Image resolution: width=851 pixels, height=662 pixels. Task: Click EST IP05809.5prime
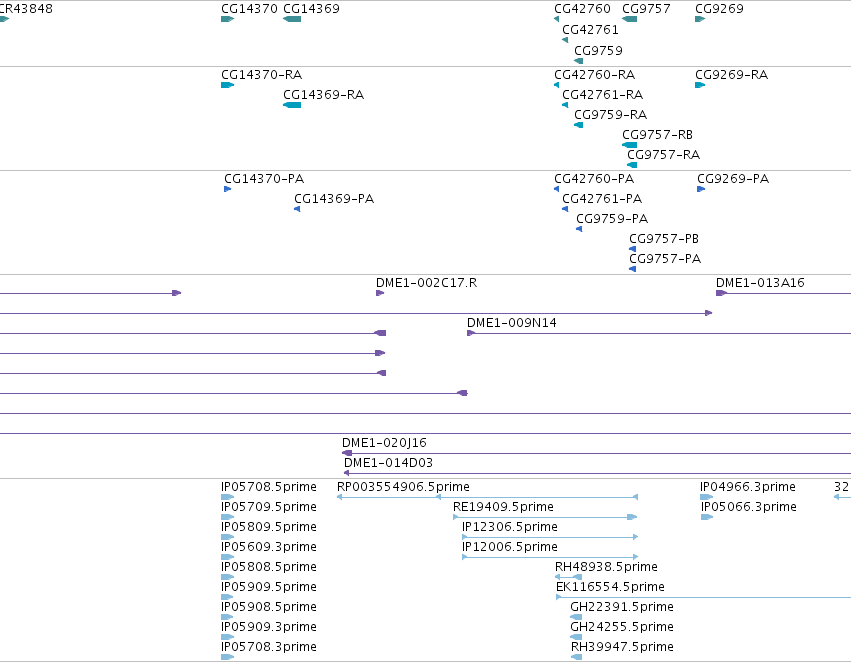[x=227, y=537]
